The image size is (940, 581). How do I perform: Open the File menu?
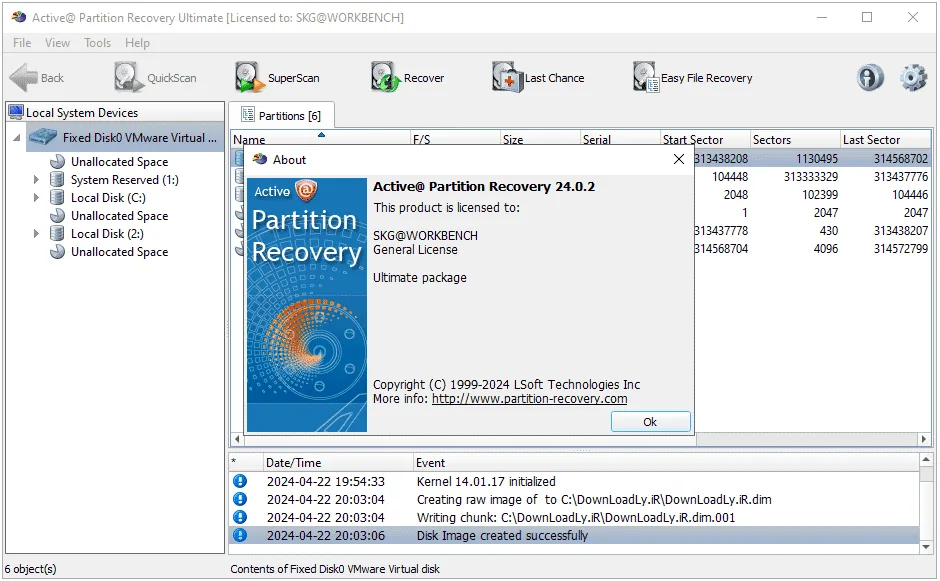click(x=22, y=43)
